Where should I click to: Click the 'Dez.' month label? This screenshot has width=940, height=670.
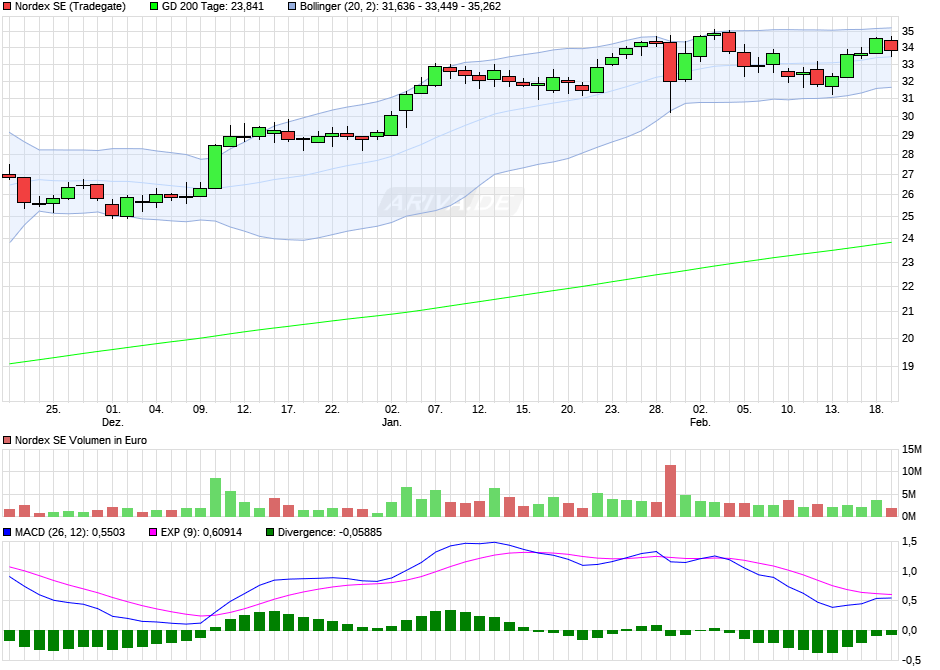[113, 422]
